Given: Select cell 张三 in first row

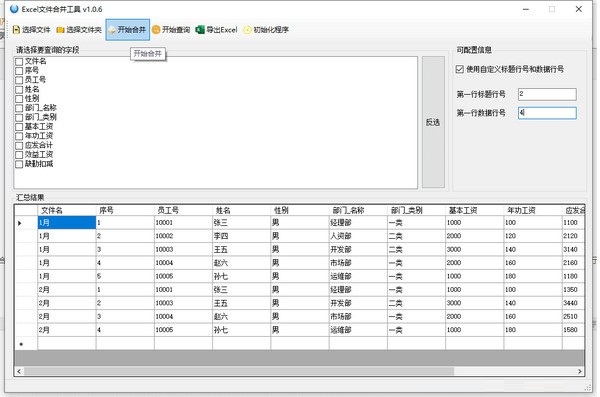Looking at the screenshot, I should (x=241, y=223).
